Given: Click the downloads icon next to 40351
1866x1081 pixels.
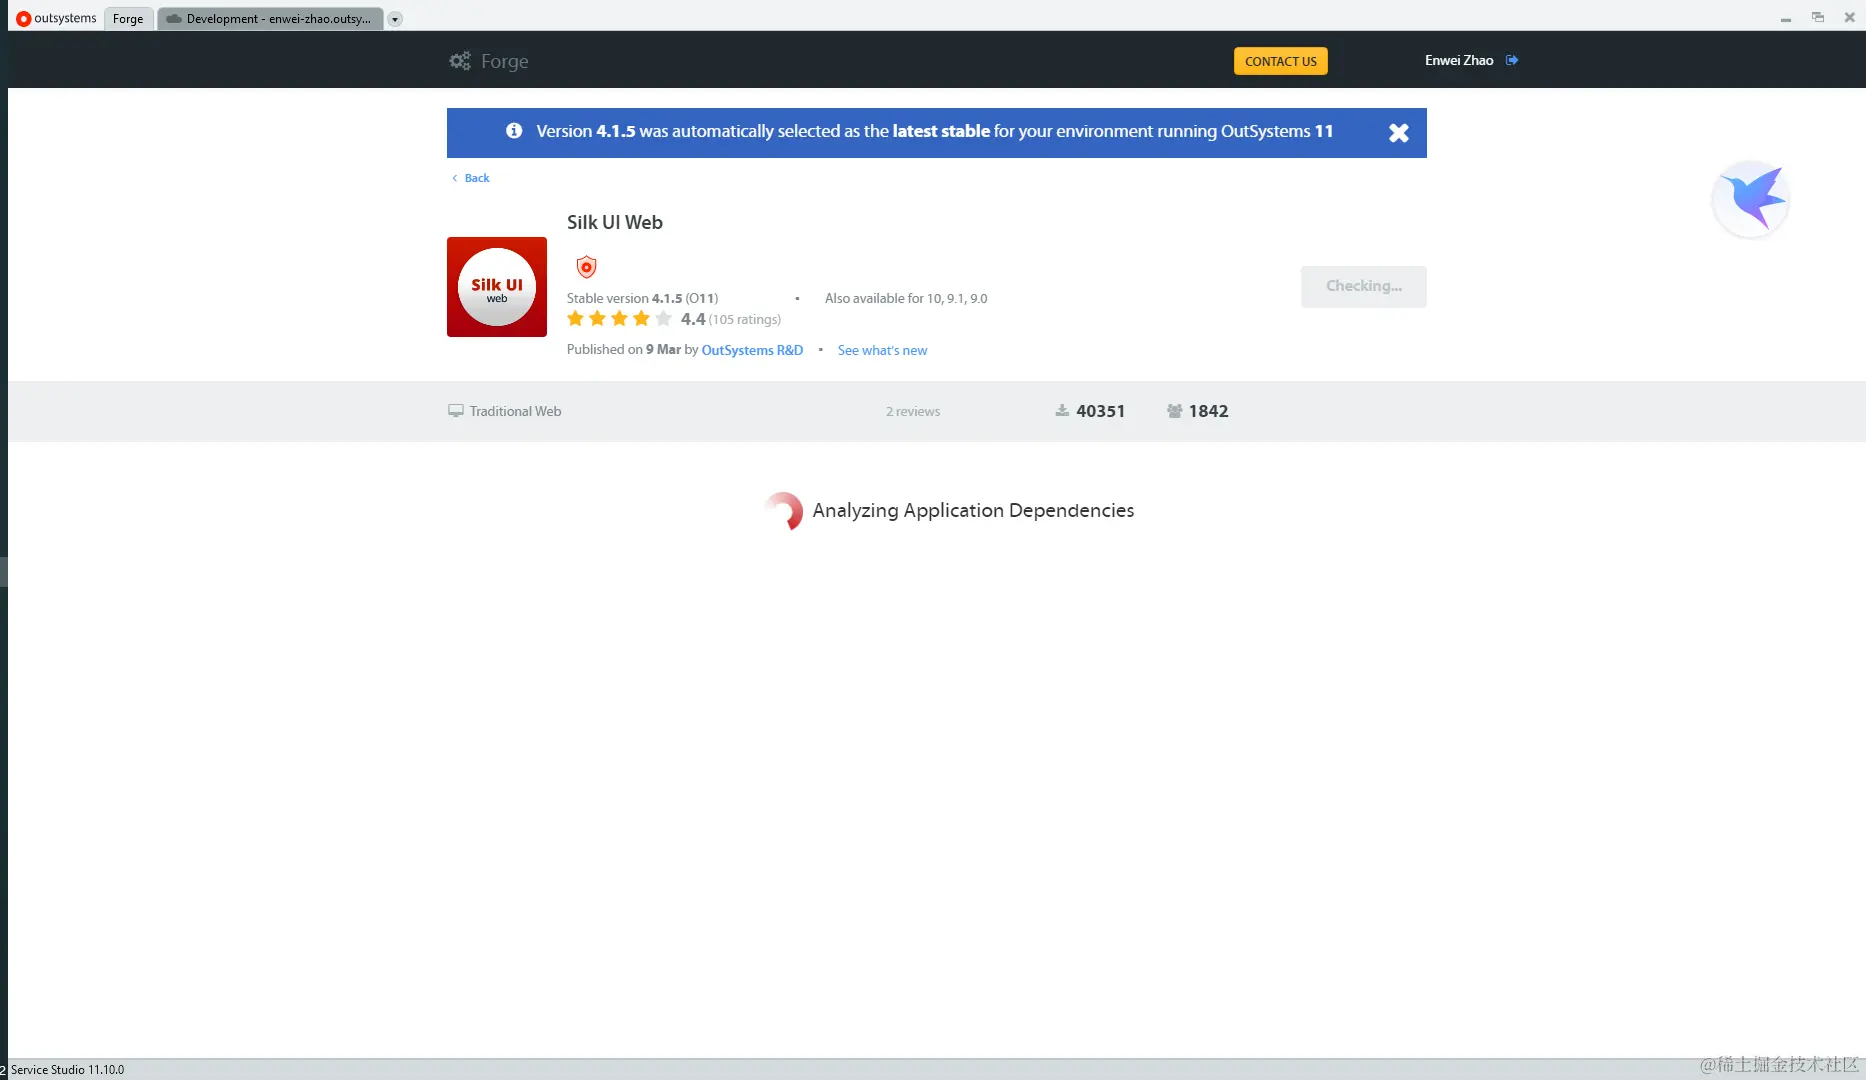Looking at the screenshot, I should [x=1062, y=411].
